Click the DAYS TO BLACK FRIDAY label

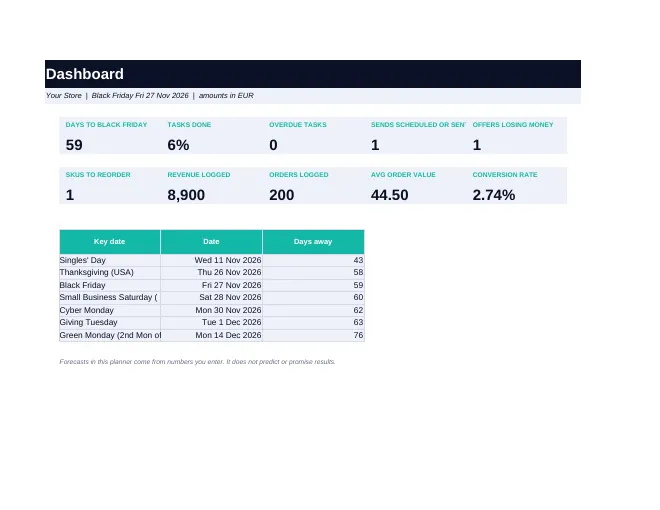[x=106, y=125]
